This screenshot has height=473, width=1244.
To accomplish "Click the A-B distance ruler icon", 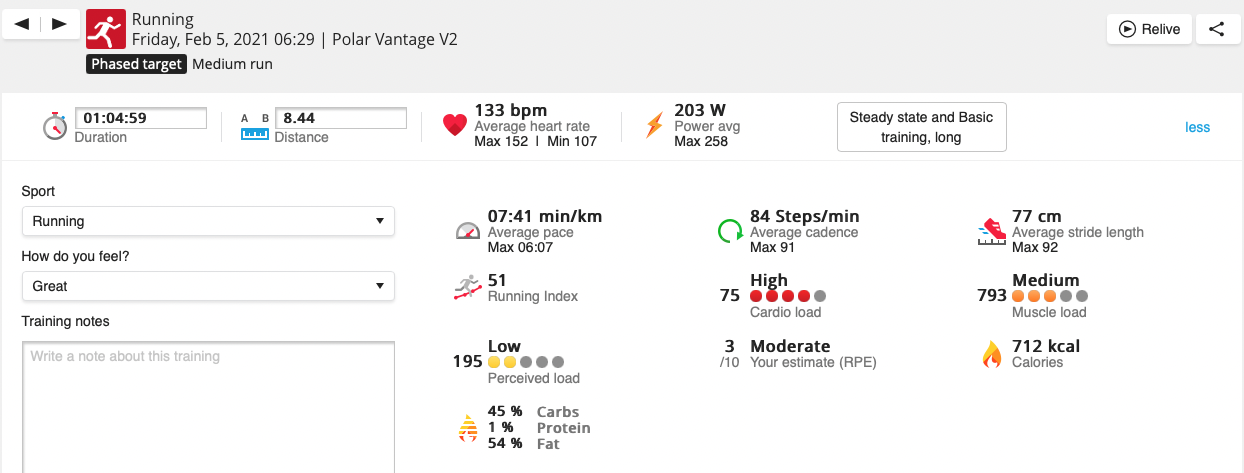I will coord(255,126).
